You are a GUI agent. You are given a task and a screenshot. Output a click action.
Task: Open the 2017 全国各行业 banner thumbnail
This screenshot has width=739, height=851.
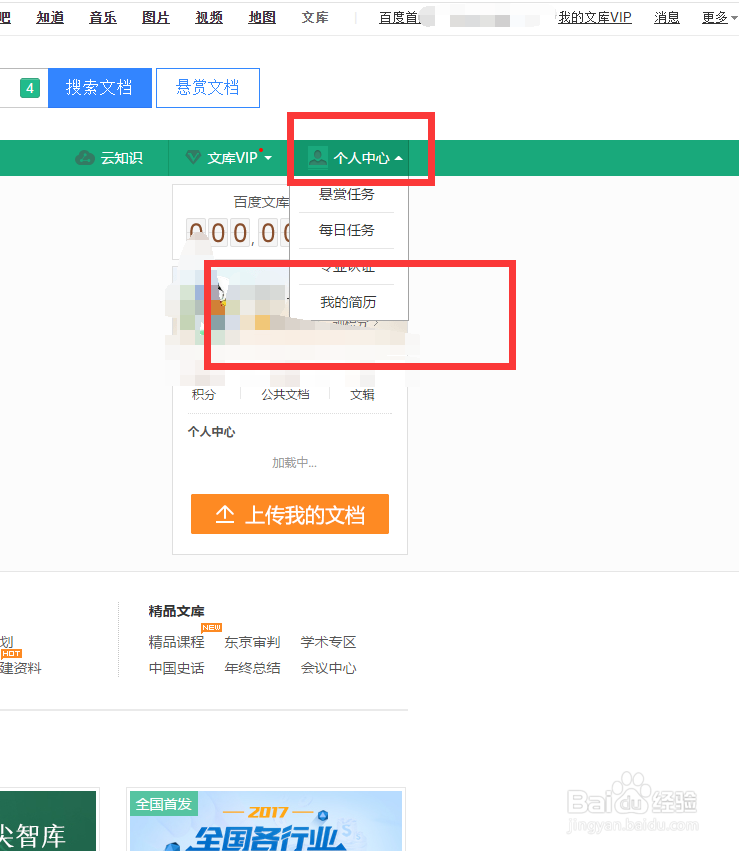tap(266, 821)
